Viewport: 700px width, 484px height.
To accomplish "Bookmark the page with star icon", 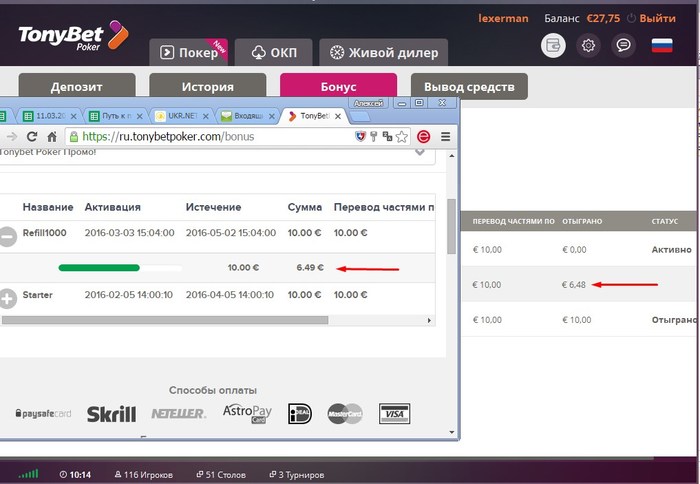I will point(401,137).
